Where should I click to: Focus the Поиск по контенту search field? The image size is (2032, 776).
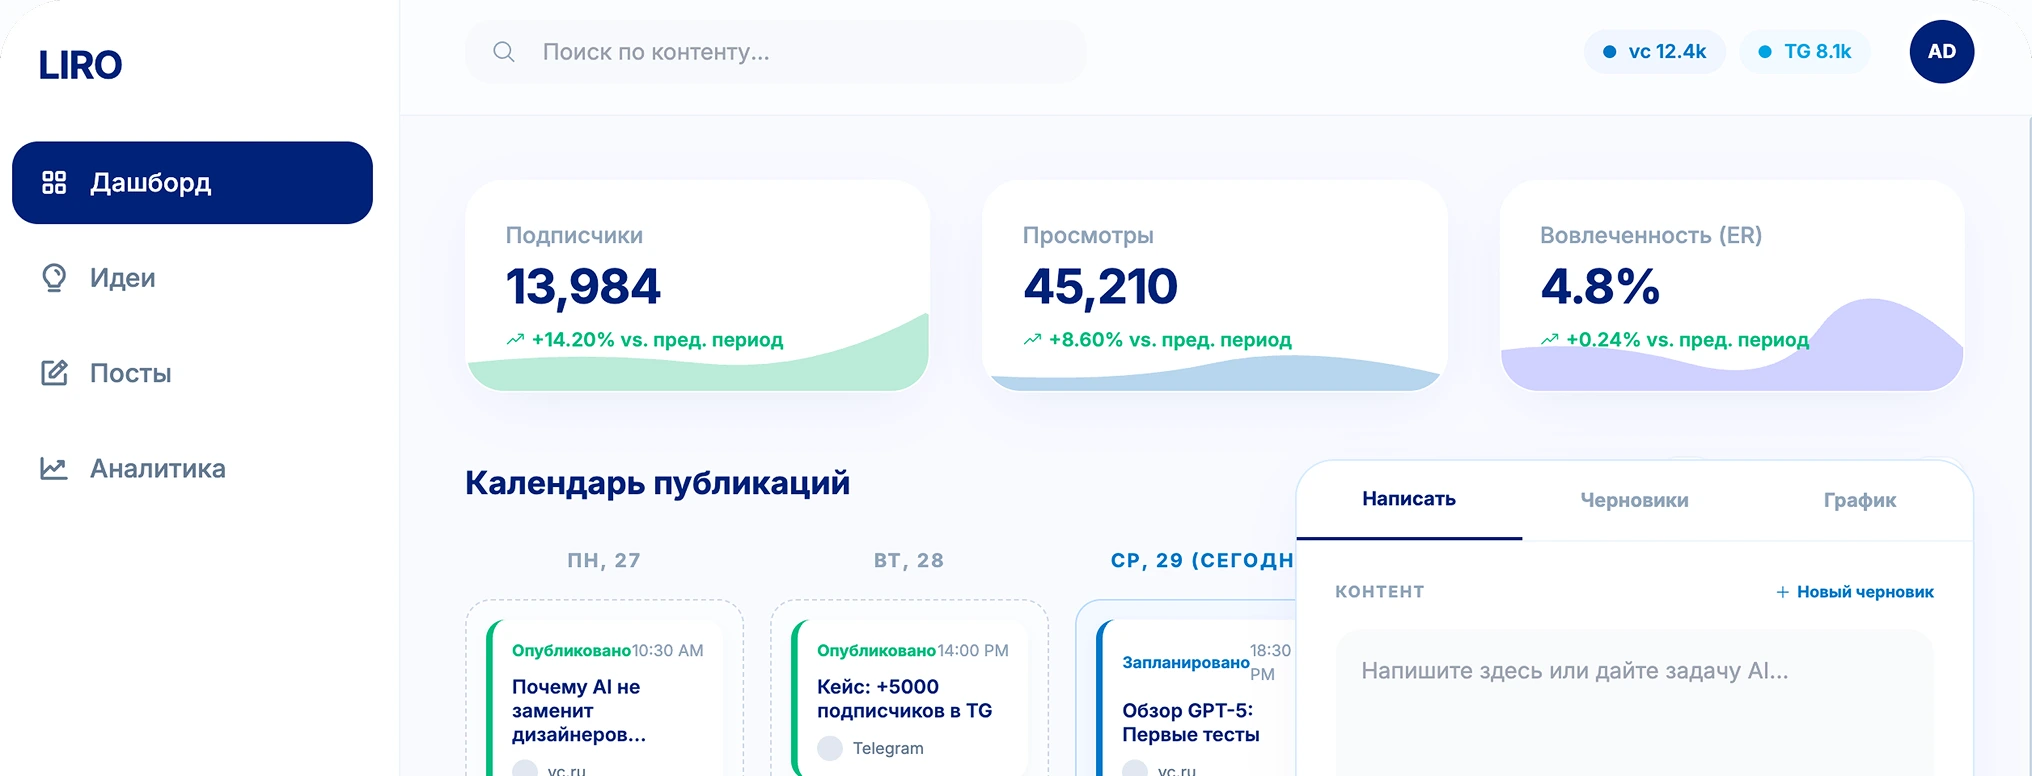pos(776,52)
